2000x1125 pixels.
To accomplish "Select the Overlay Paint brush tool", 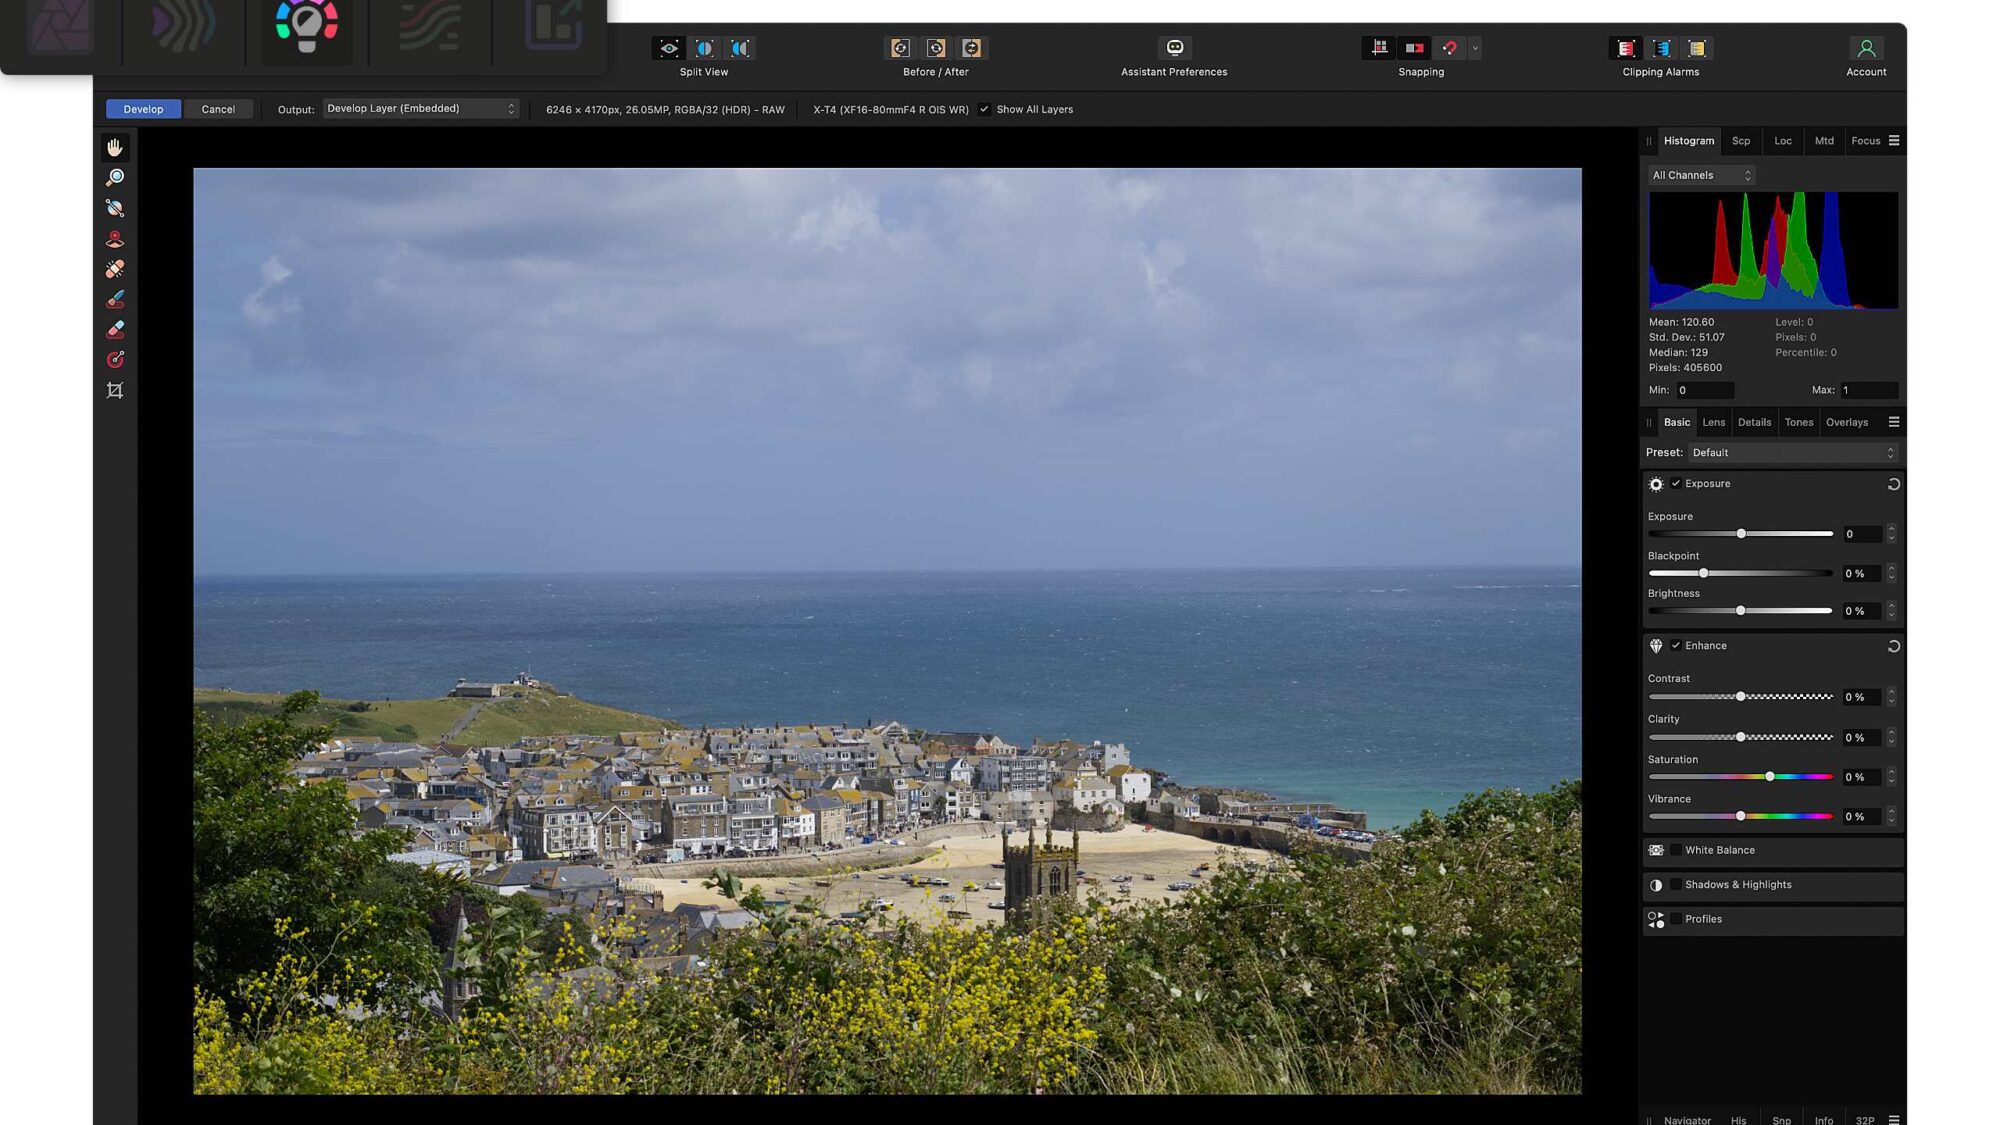I will pos(115,299).
